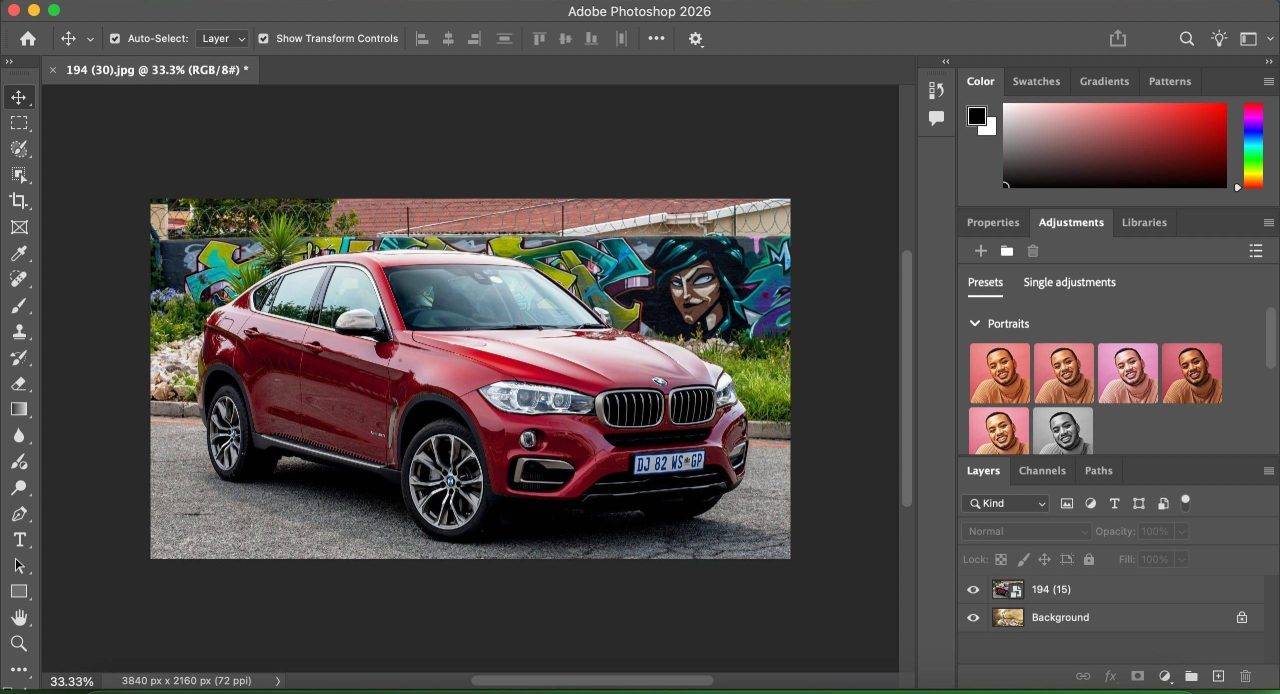This screenshot has width=1280, height=694.
Task: Select the Rectangle shape tool
Action: (19, 592)
